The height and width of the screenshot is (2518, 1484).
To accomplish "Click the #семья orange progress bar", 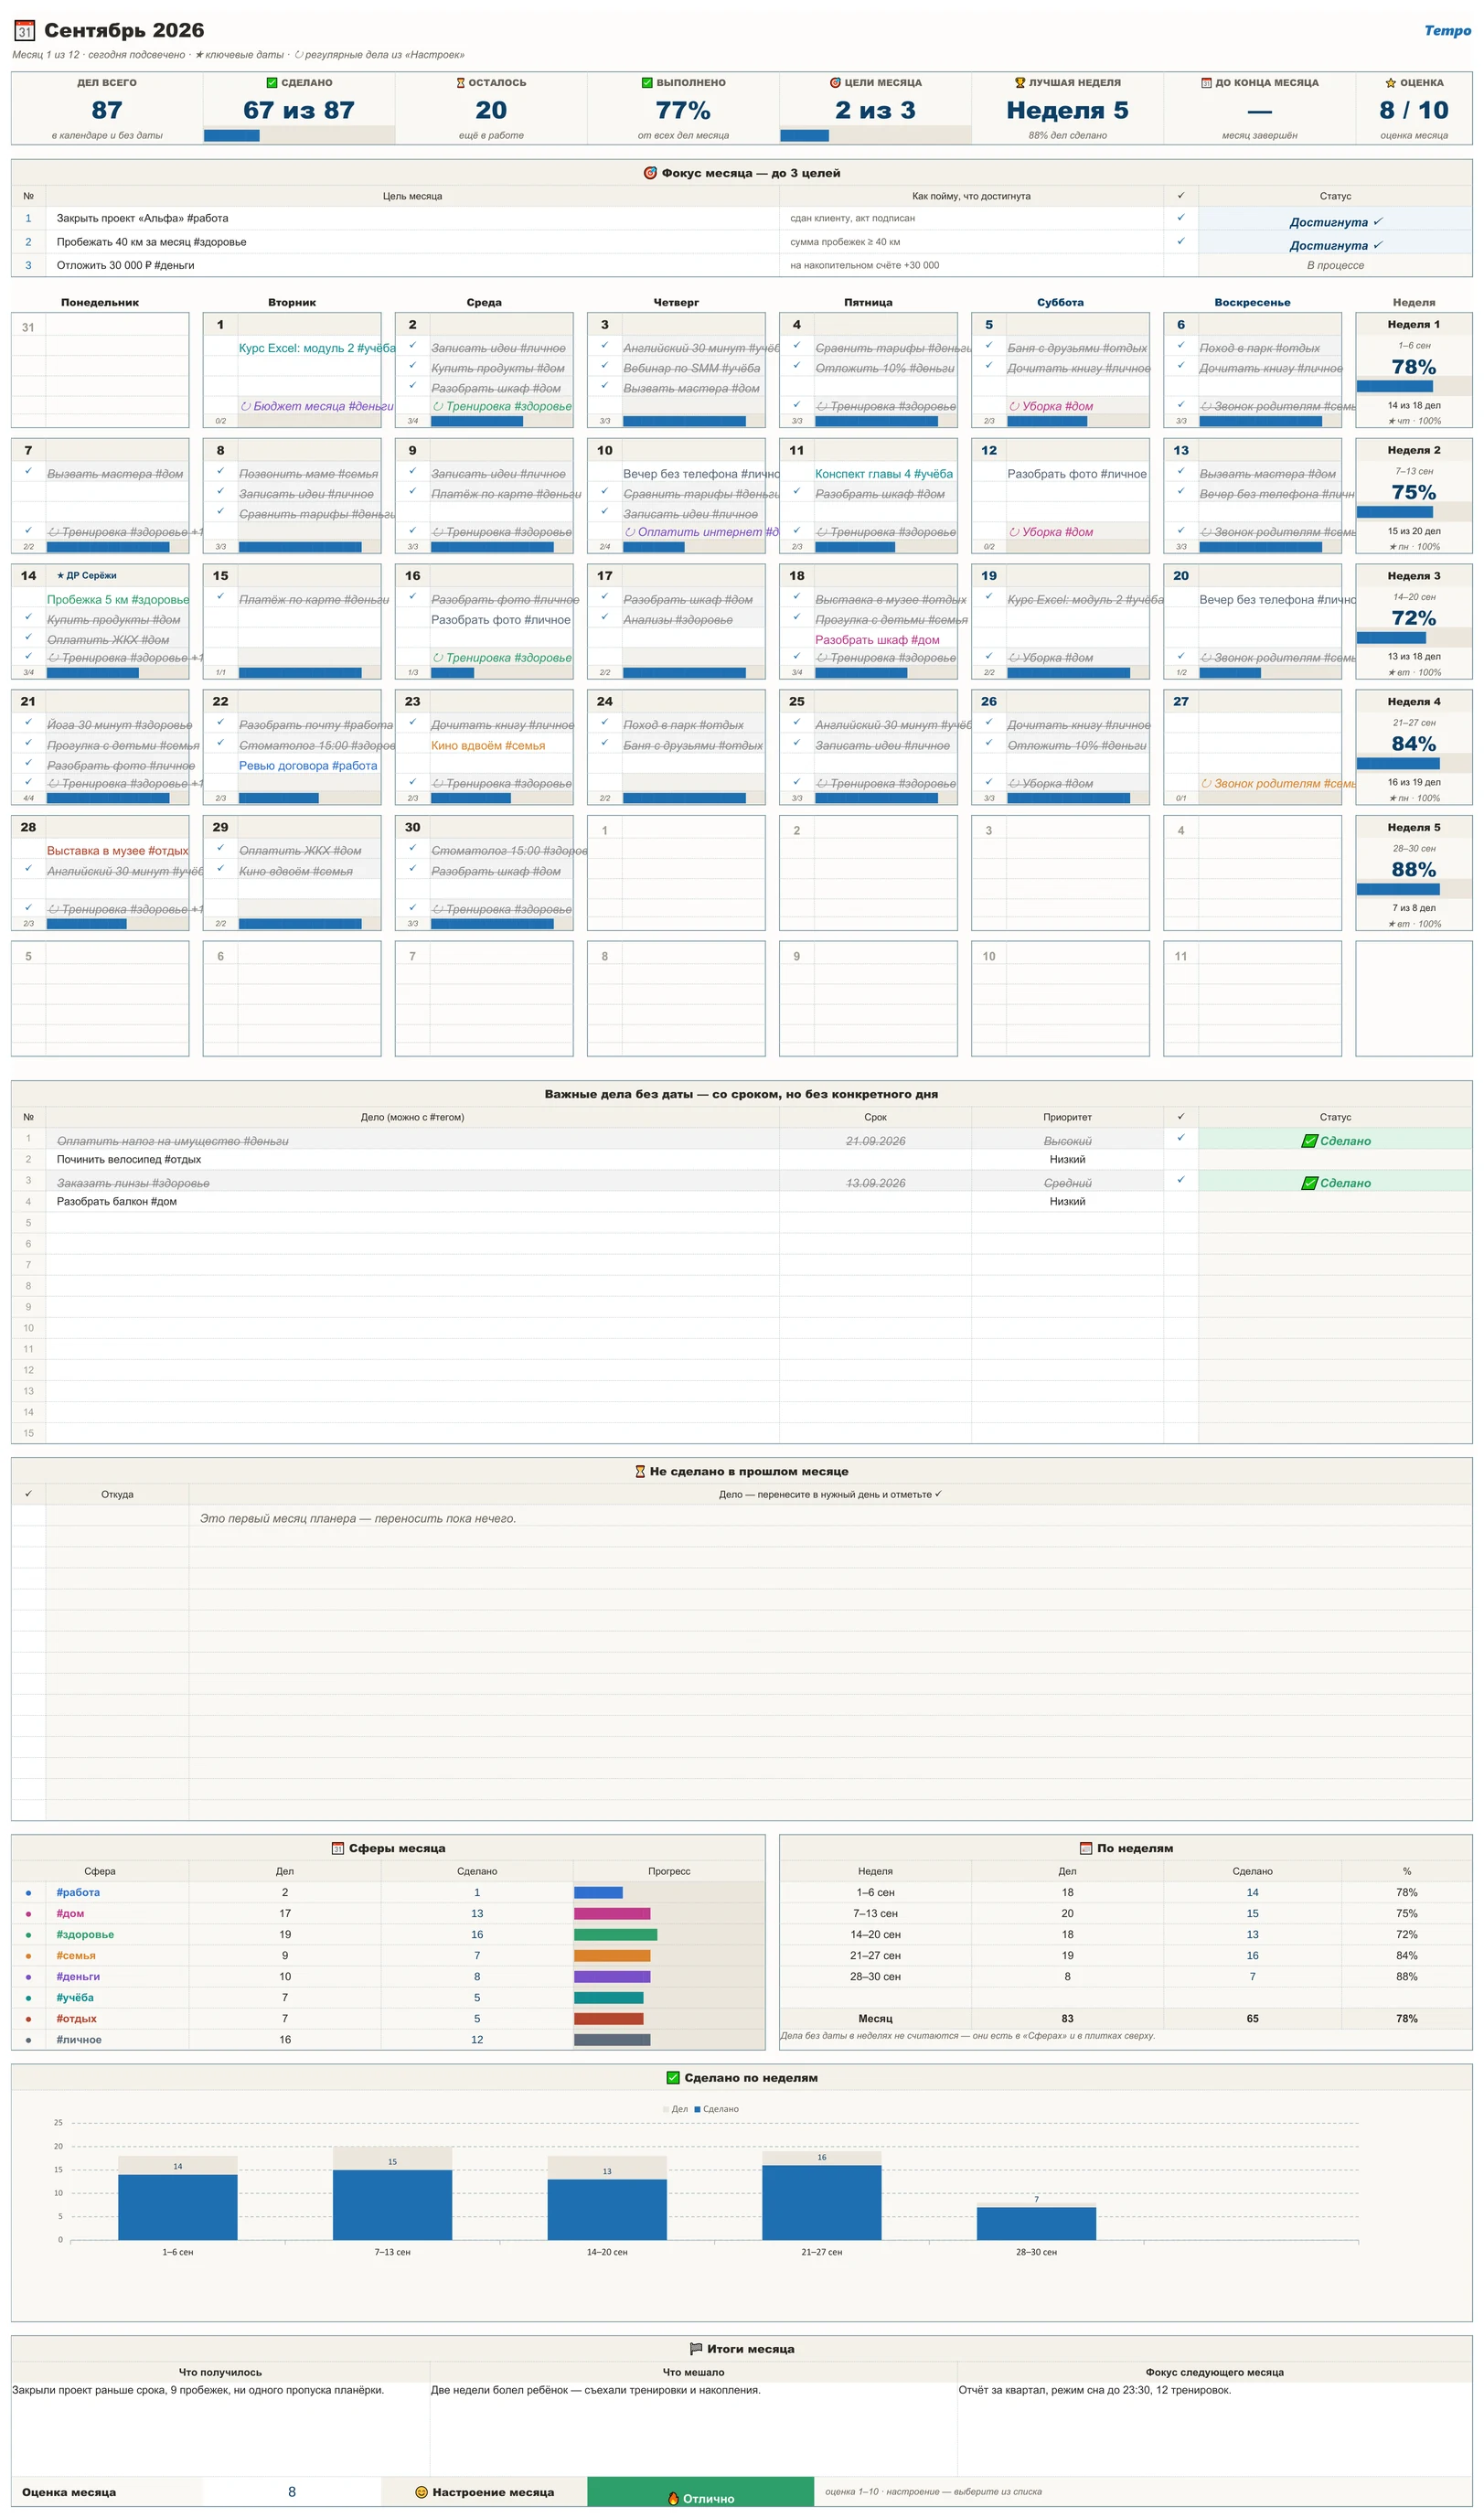I will click(x=613, y=1956).
